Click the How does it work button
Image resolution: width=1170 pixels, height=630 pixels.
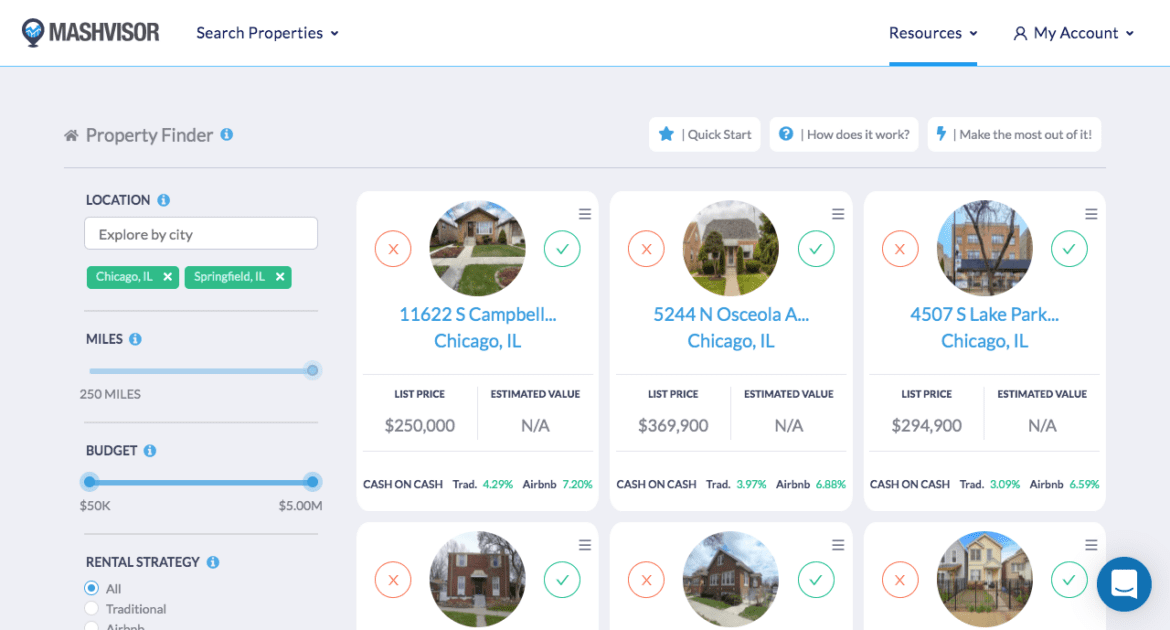[x=843, y=134]
